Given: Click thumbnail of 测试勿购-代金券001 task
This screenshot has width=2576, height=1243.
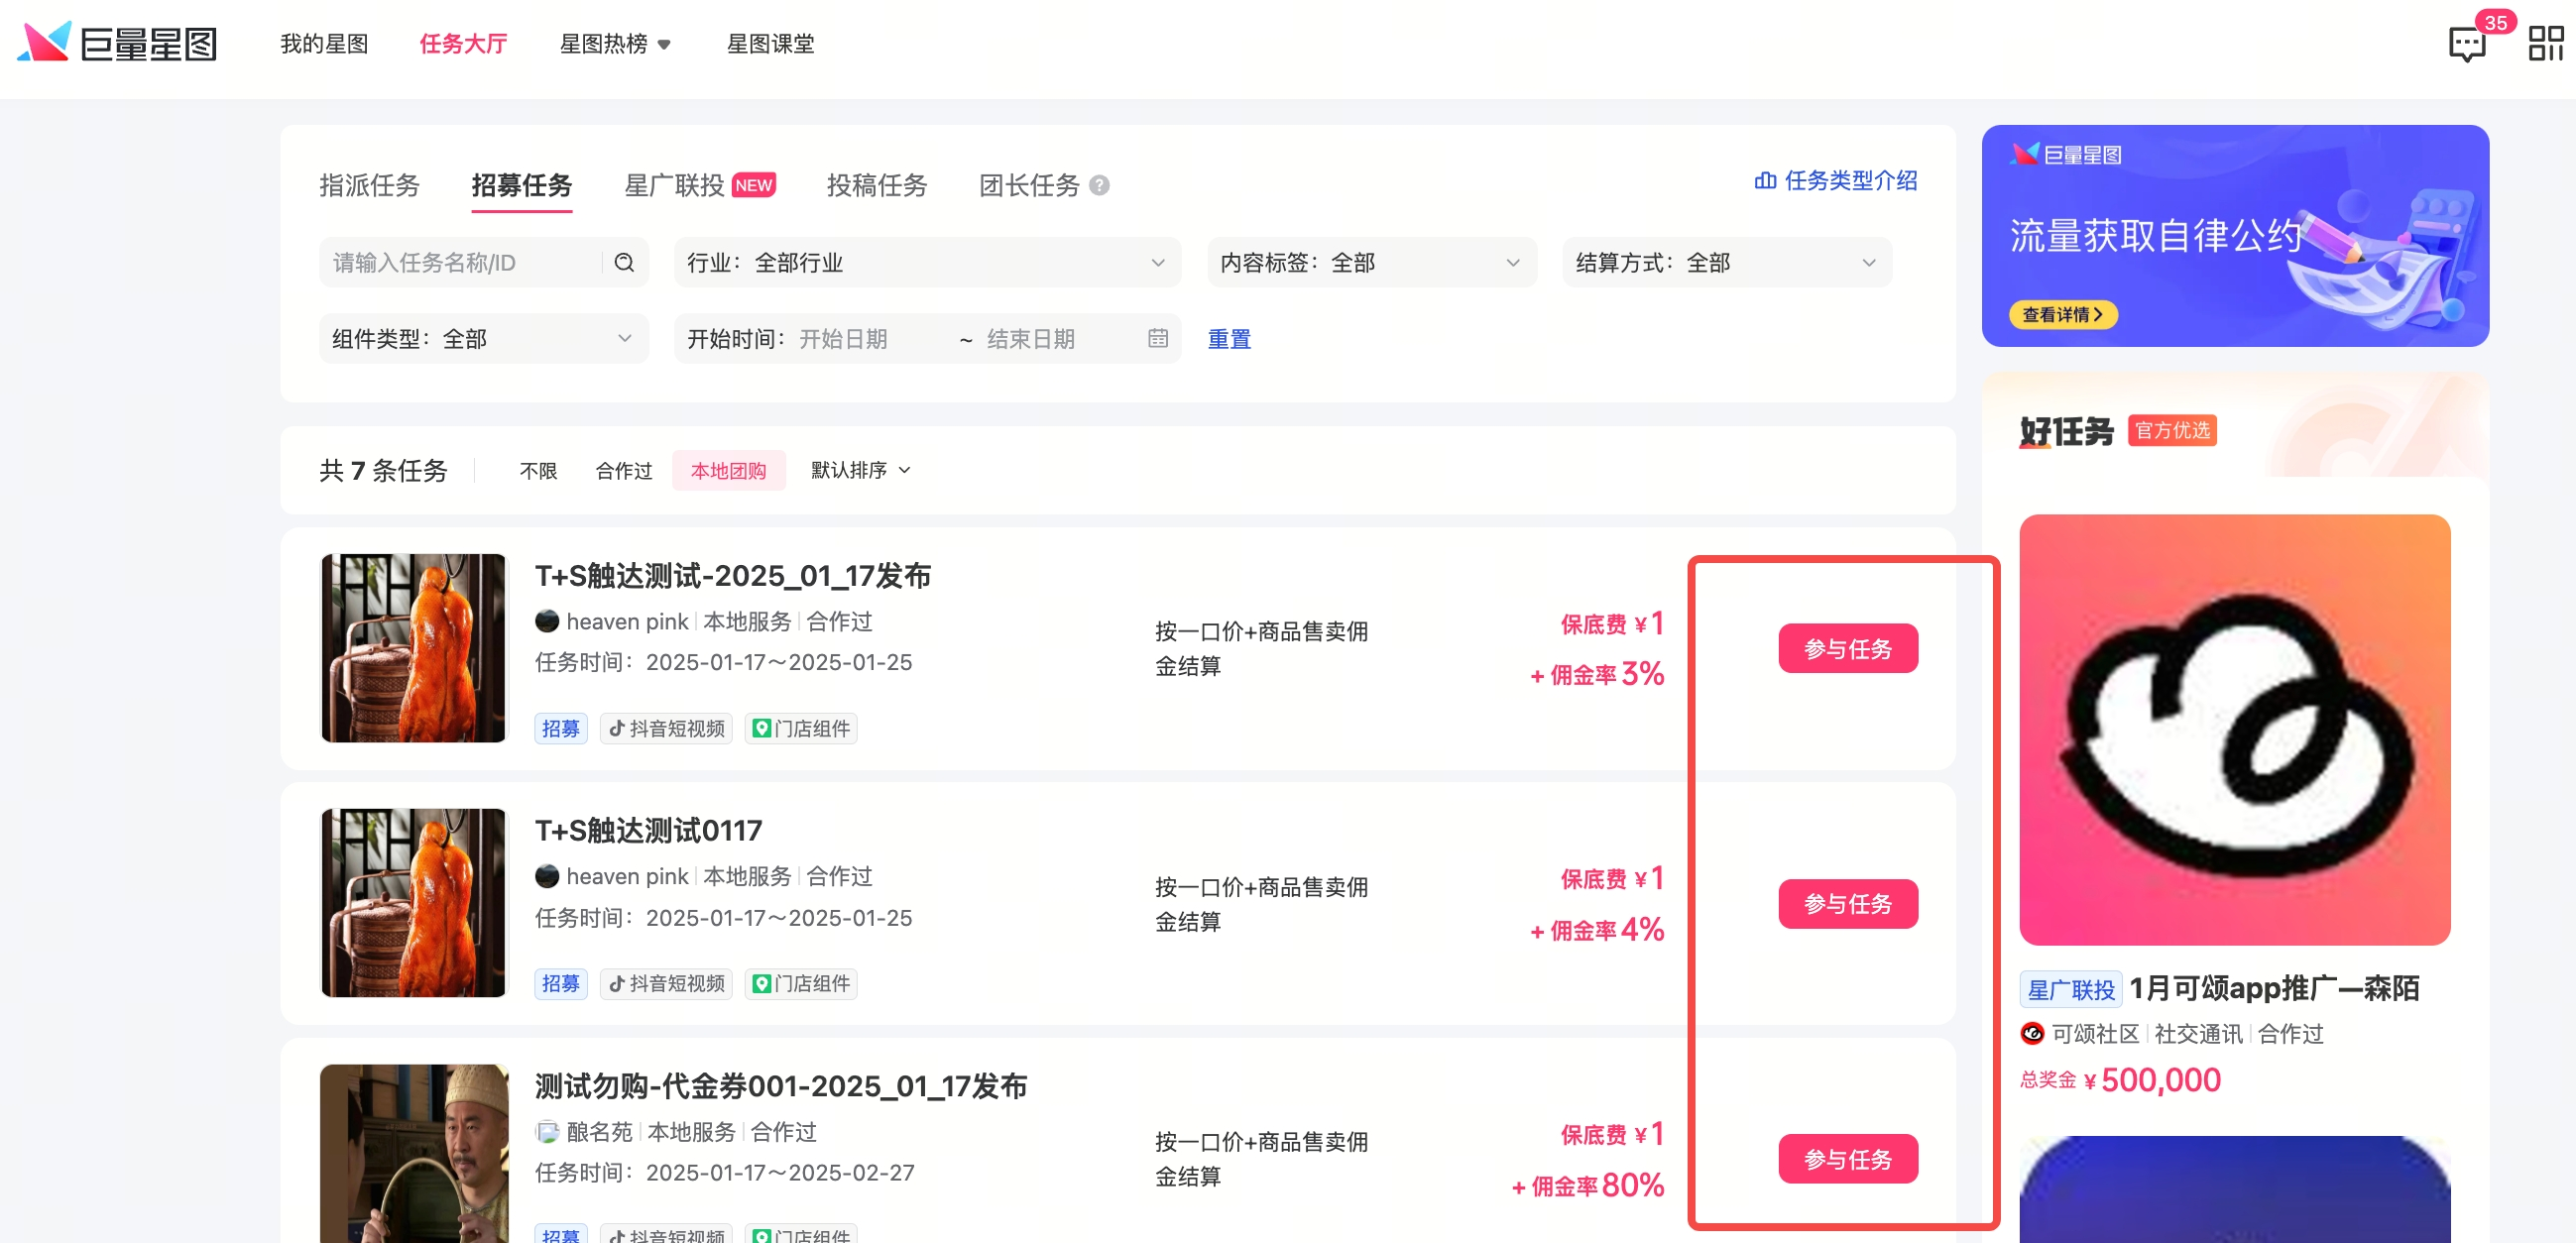Looking at the screenshot, I should click(x=413, y=1153).
